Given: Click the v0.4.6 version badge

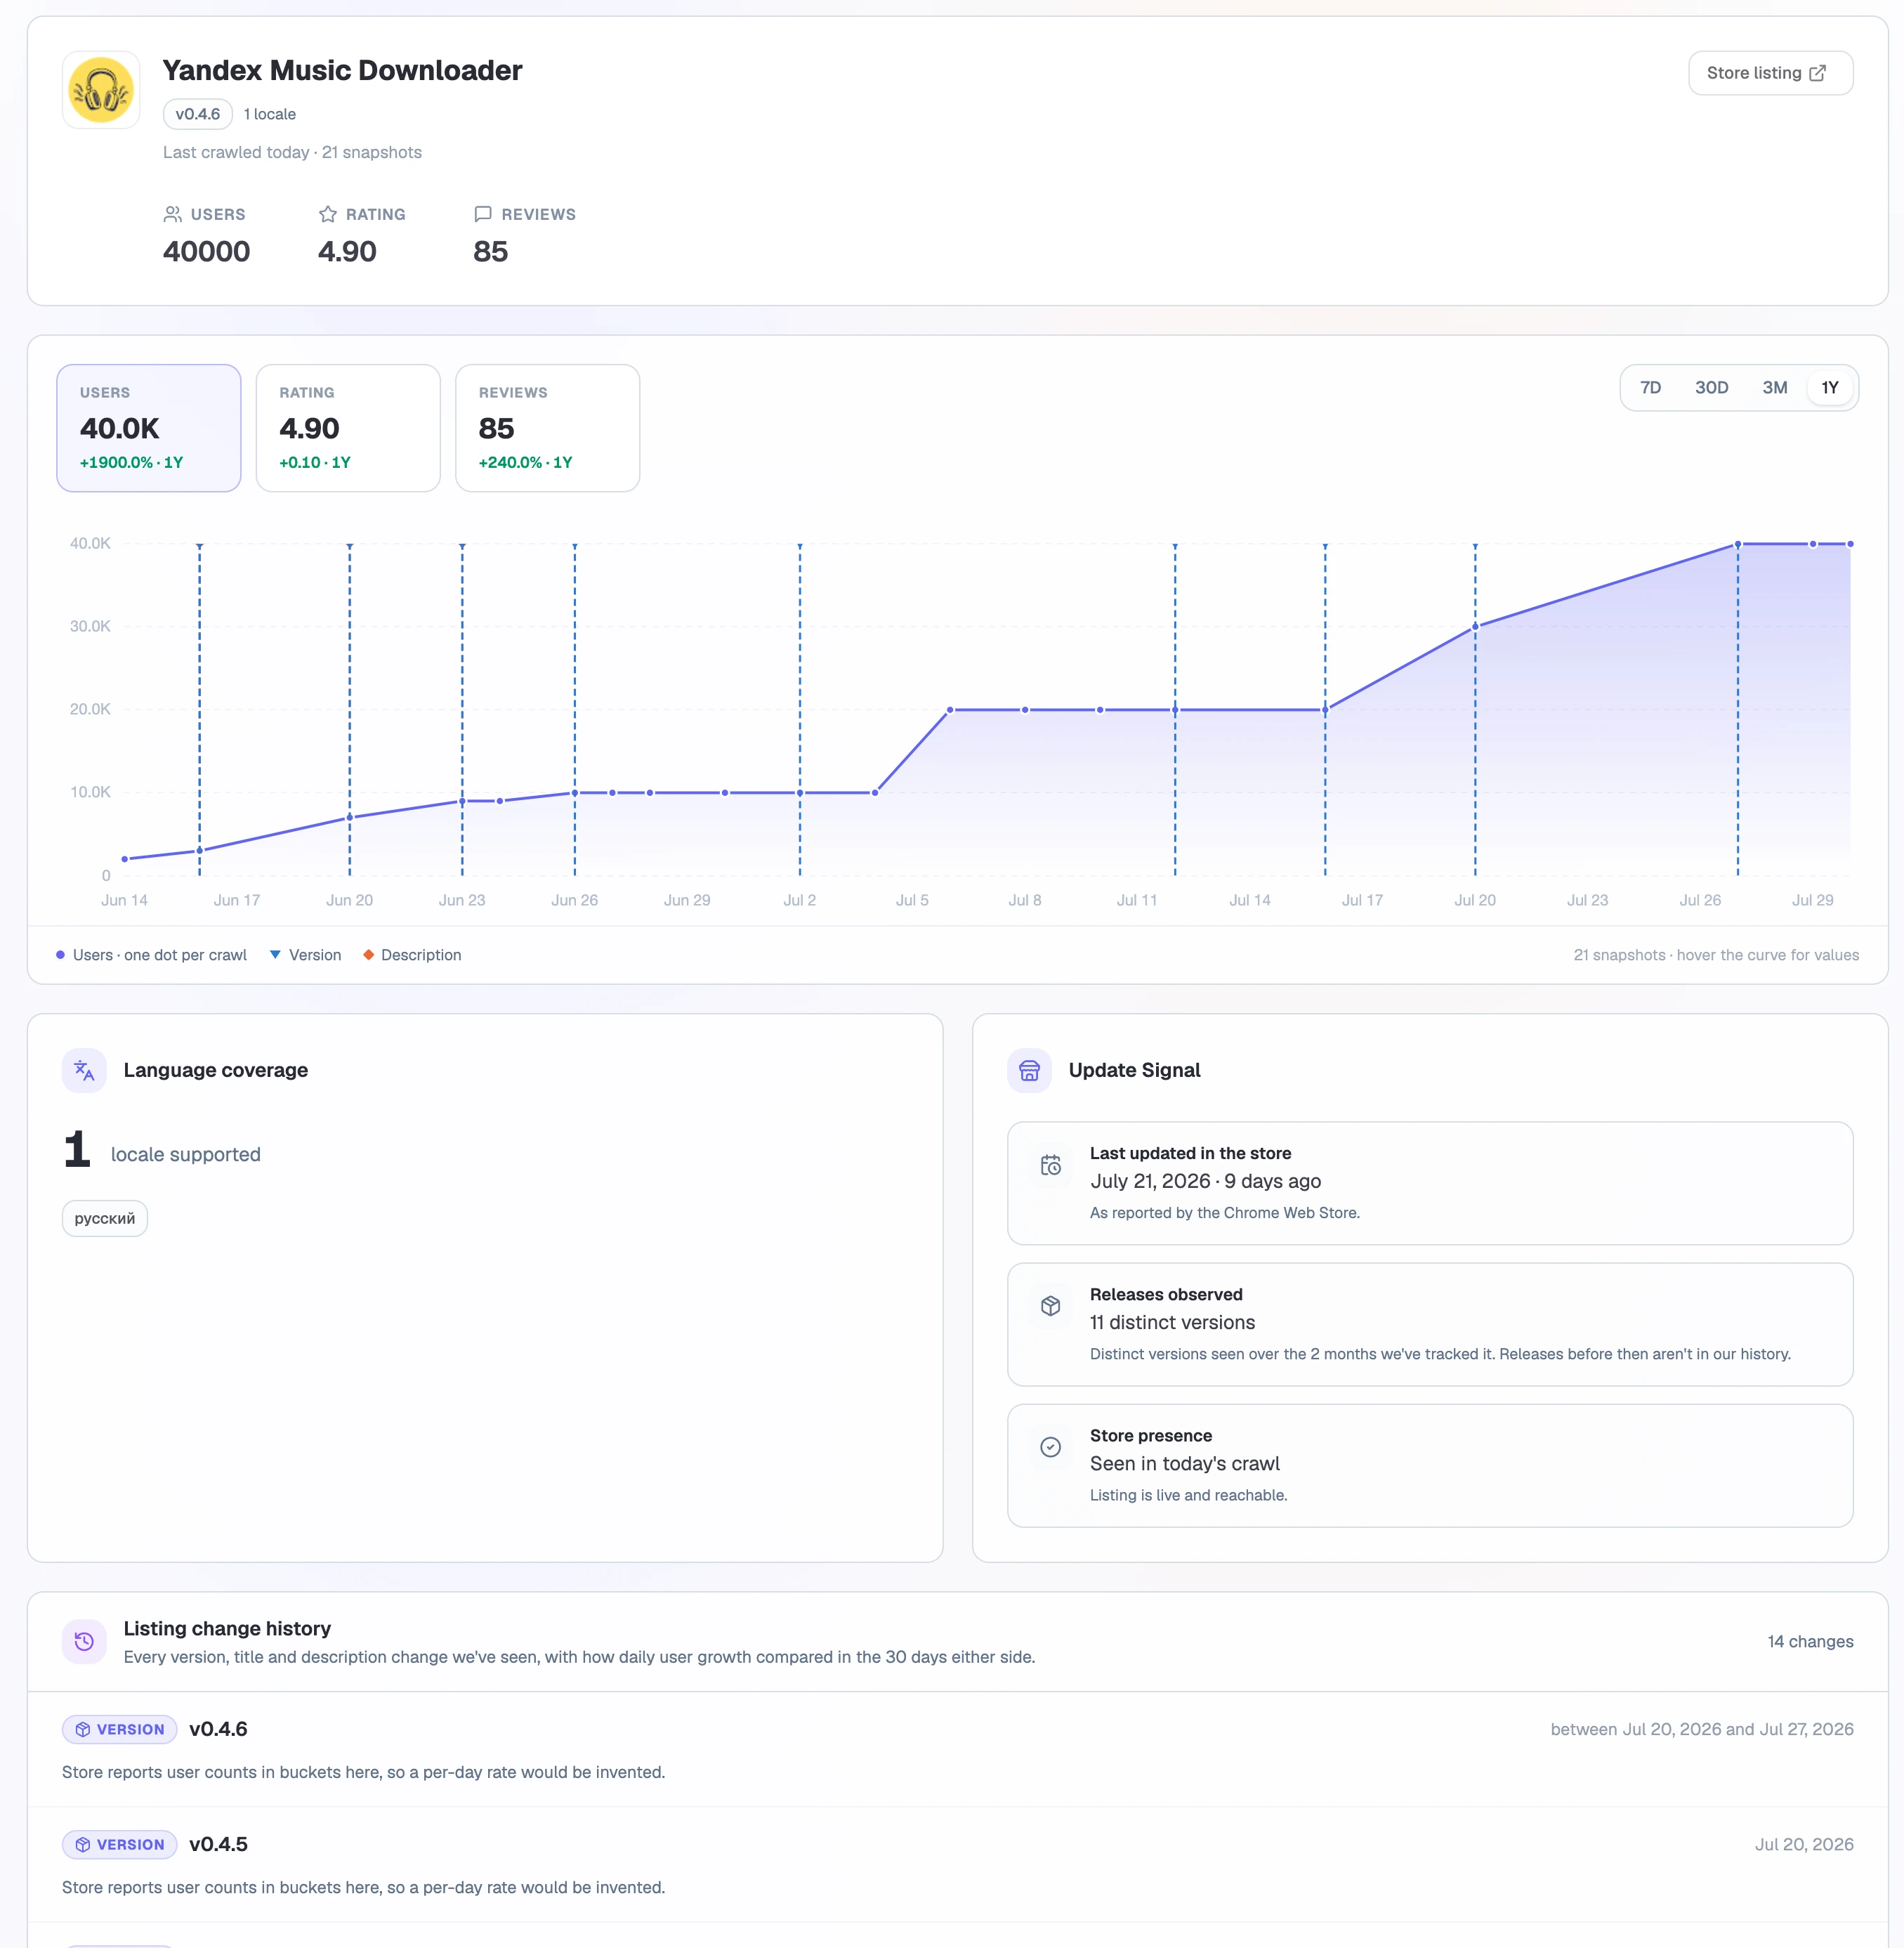Looking at the screenshot, I should (198, 114).
